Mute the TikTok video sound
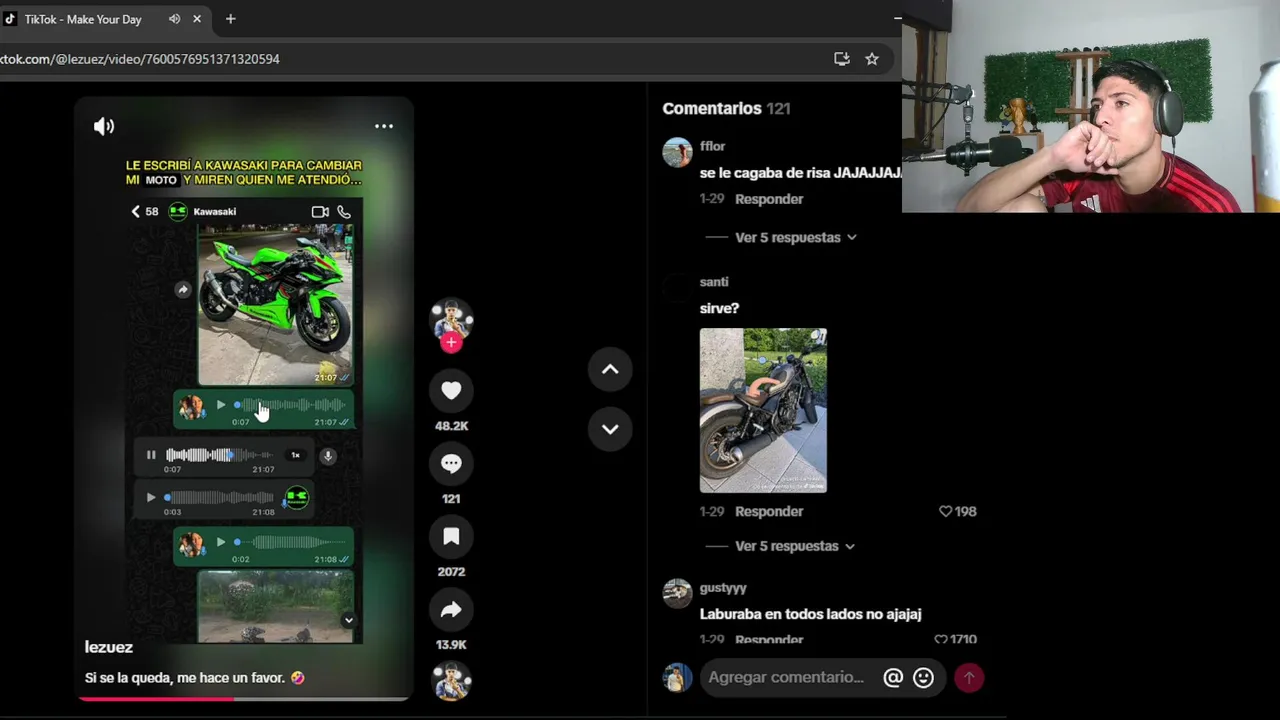This screenshot has width=1280, height=720. pos(104,126)
